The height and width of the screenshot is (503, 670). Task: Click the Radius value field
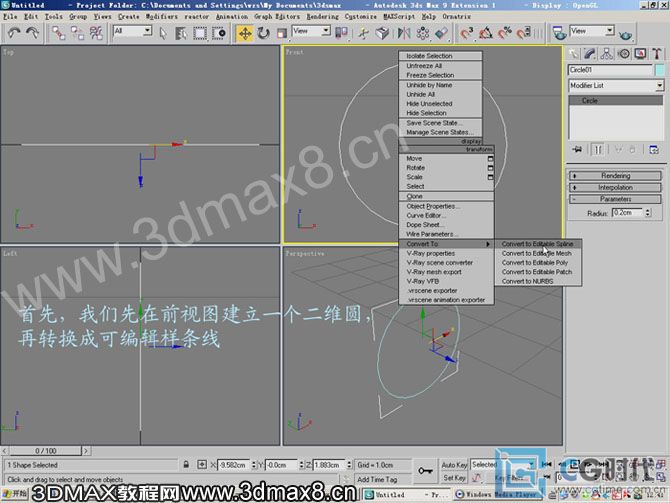click(x=628, y=213)
